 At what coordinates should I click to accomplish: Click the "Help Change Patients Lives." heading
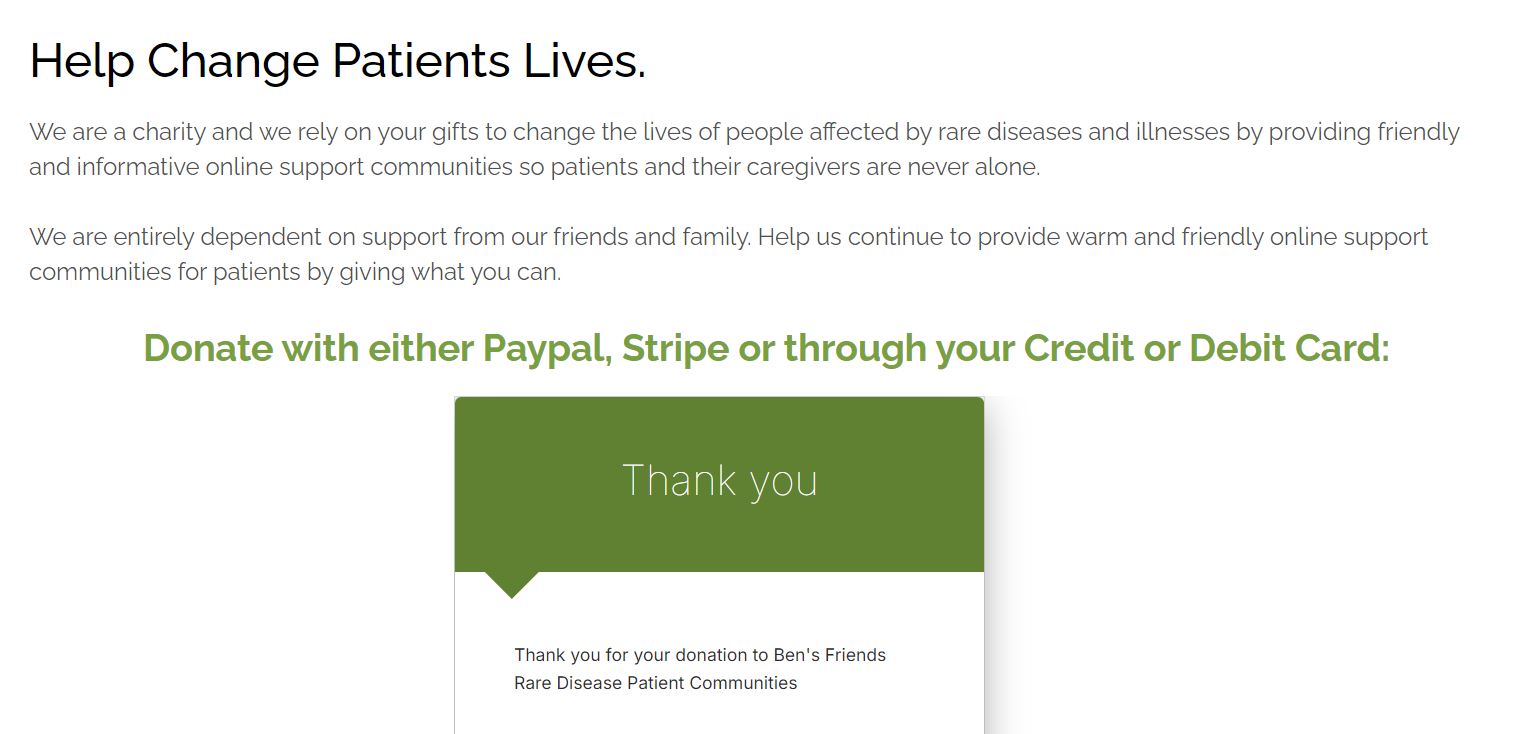[337, 61]
